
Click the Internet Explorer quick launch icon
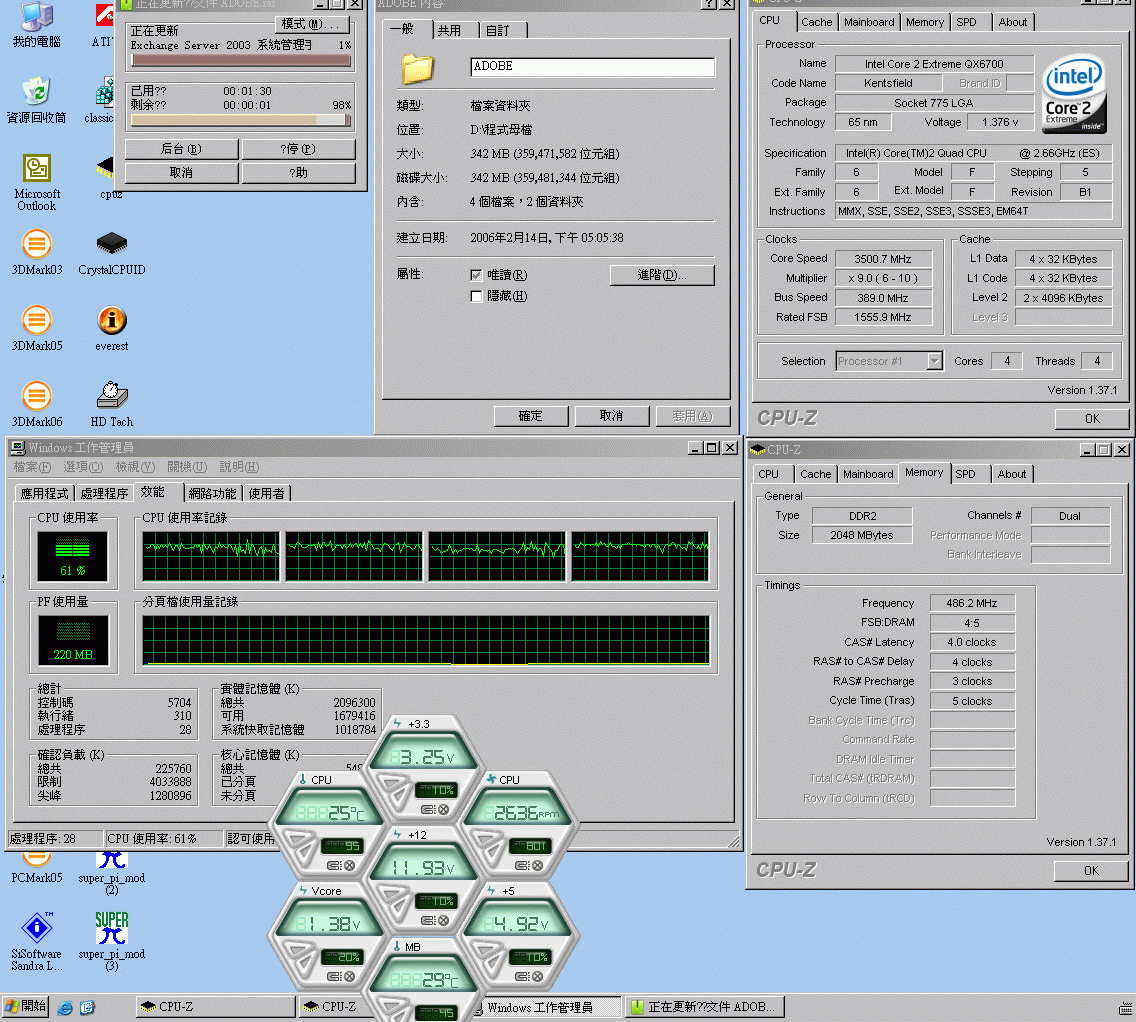64,1008
